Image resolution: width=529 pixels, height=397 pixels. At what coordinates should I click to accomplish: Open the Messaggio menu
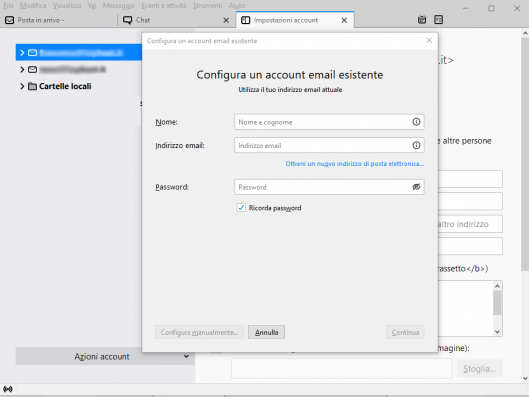(x=119, y=5)
